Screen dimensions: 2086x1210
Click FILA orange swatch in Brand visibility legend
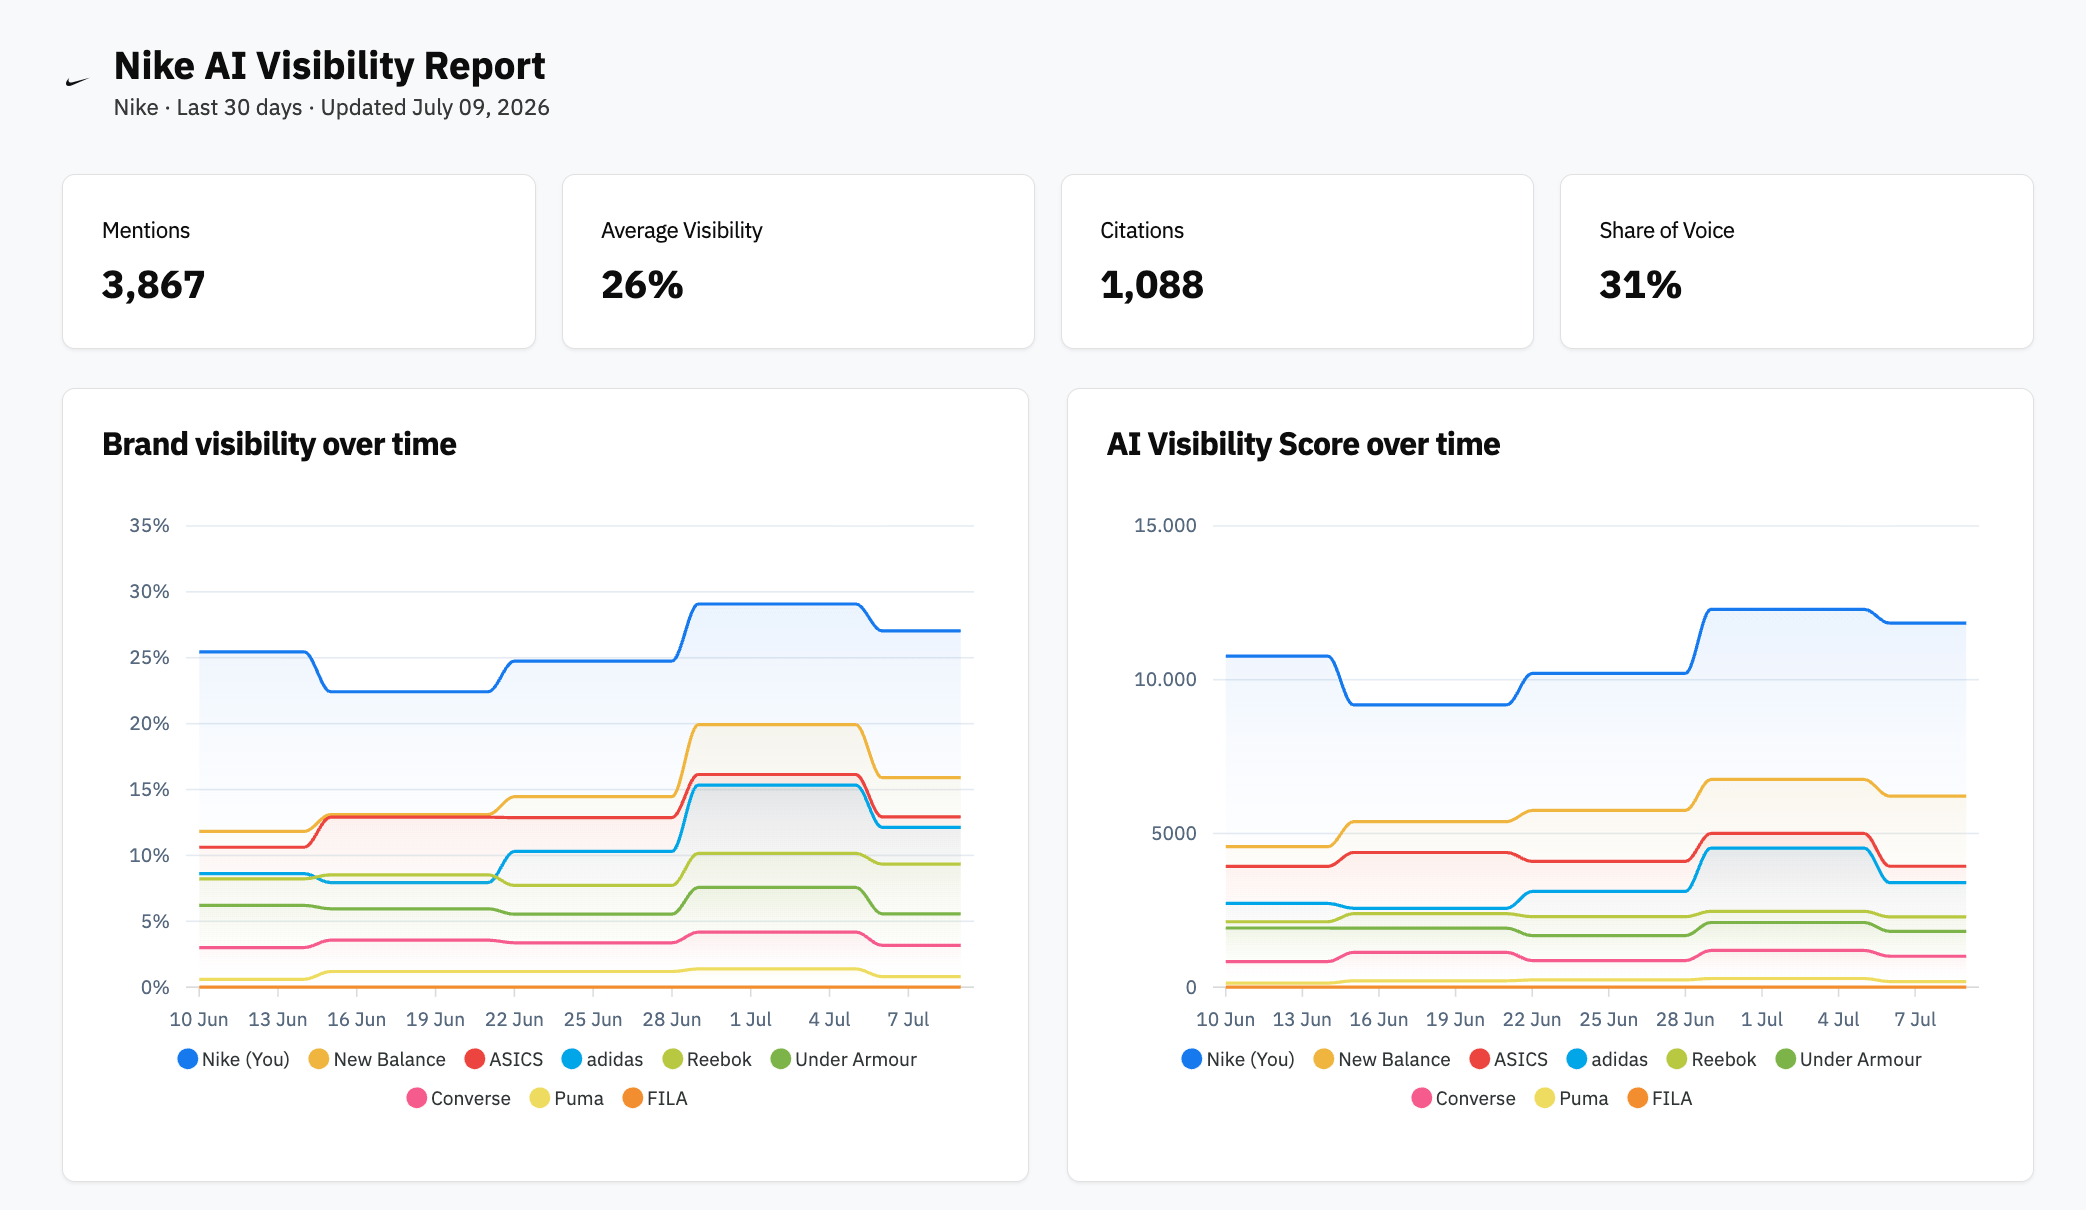[632, 1098]
